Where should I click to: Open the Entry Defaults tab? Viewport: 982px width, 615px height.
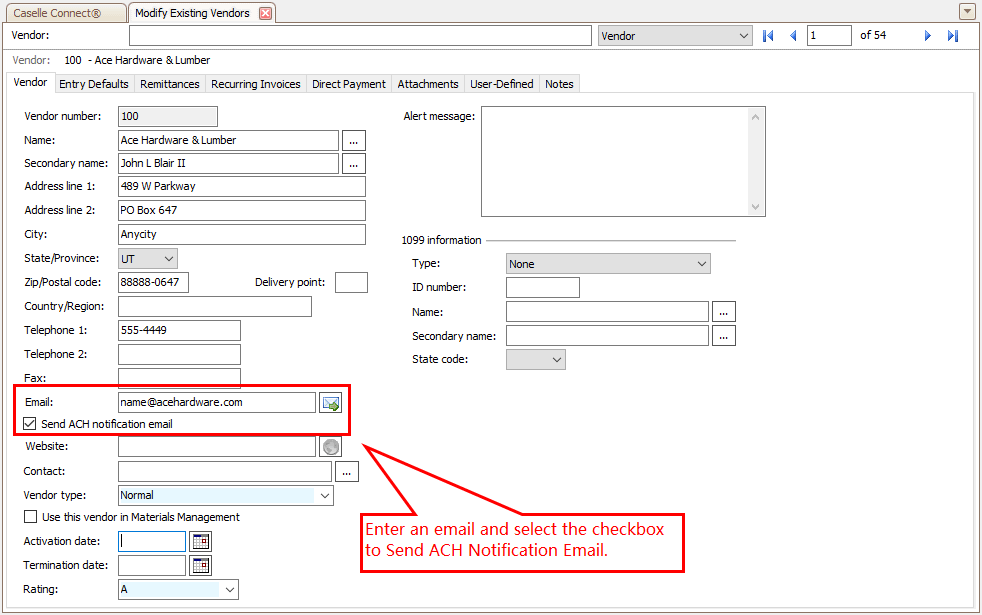point(94,84)
